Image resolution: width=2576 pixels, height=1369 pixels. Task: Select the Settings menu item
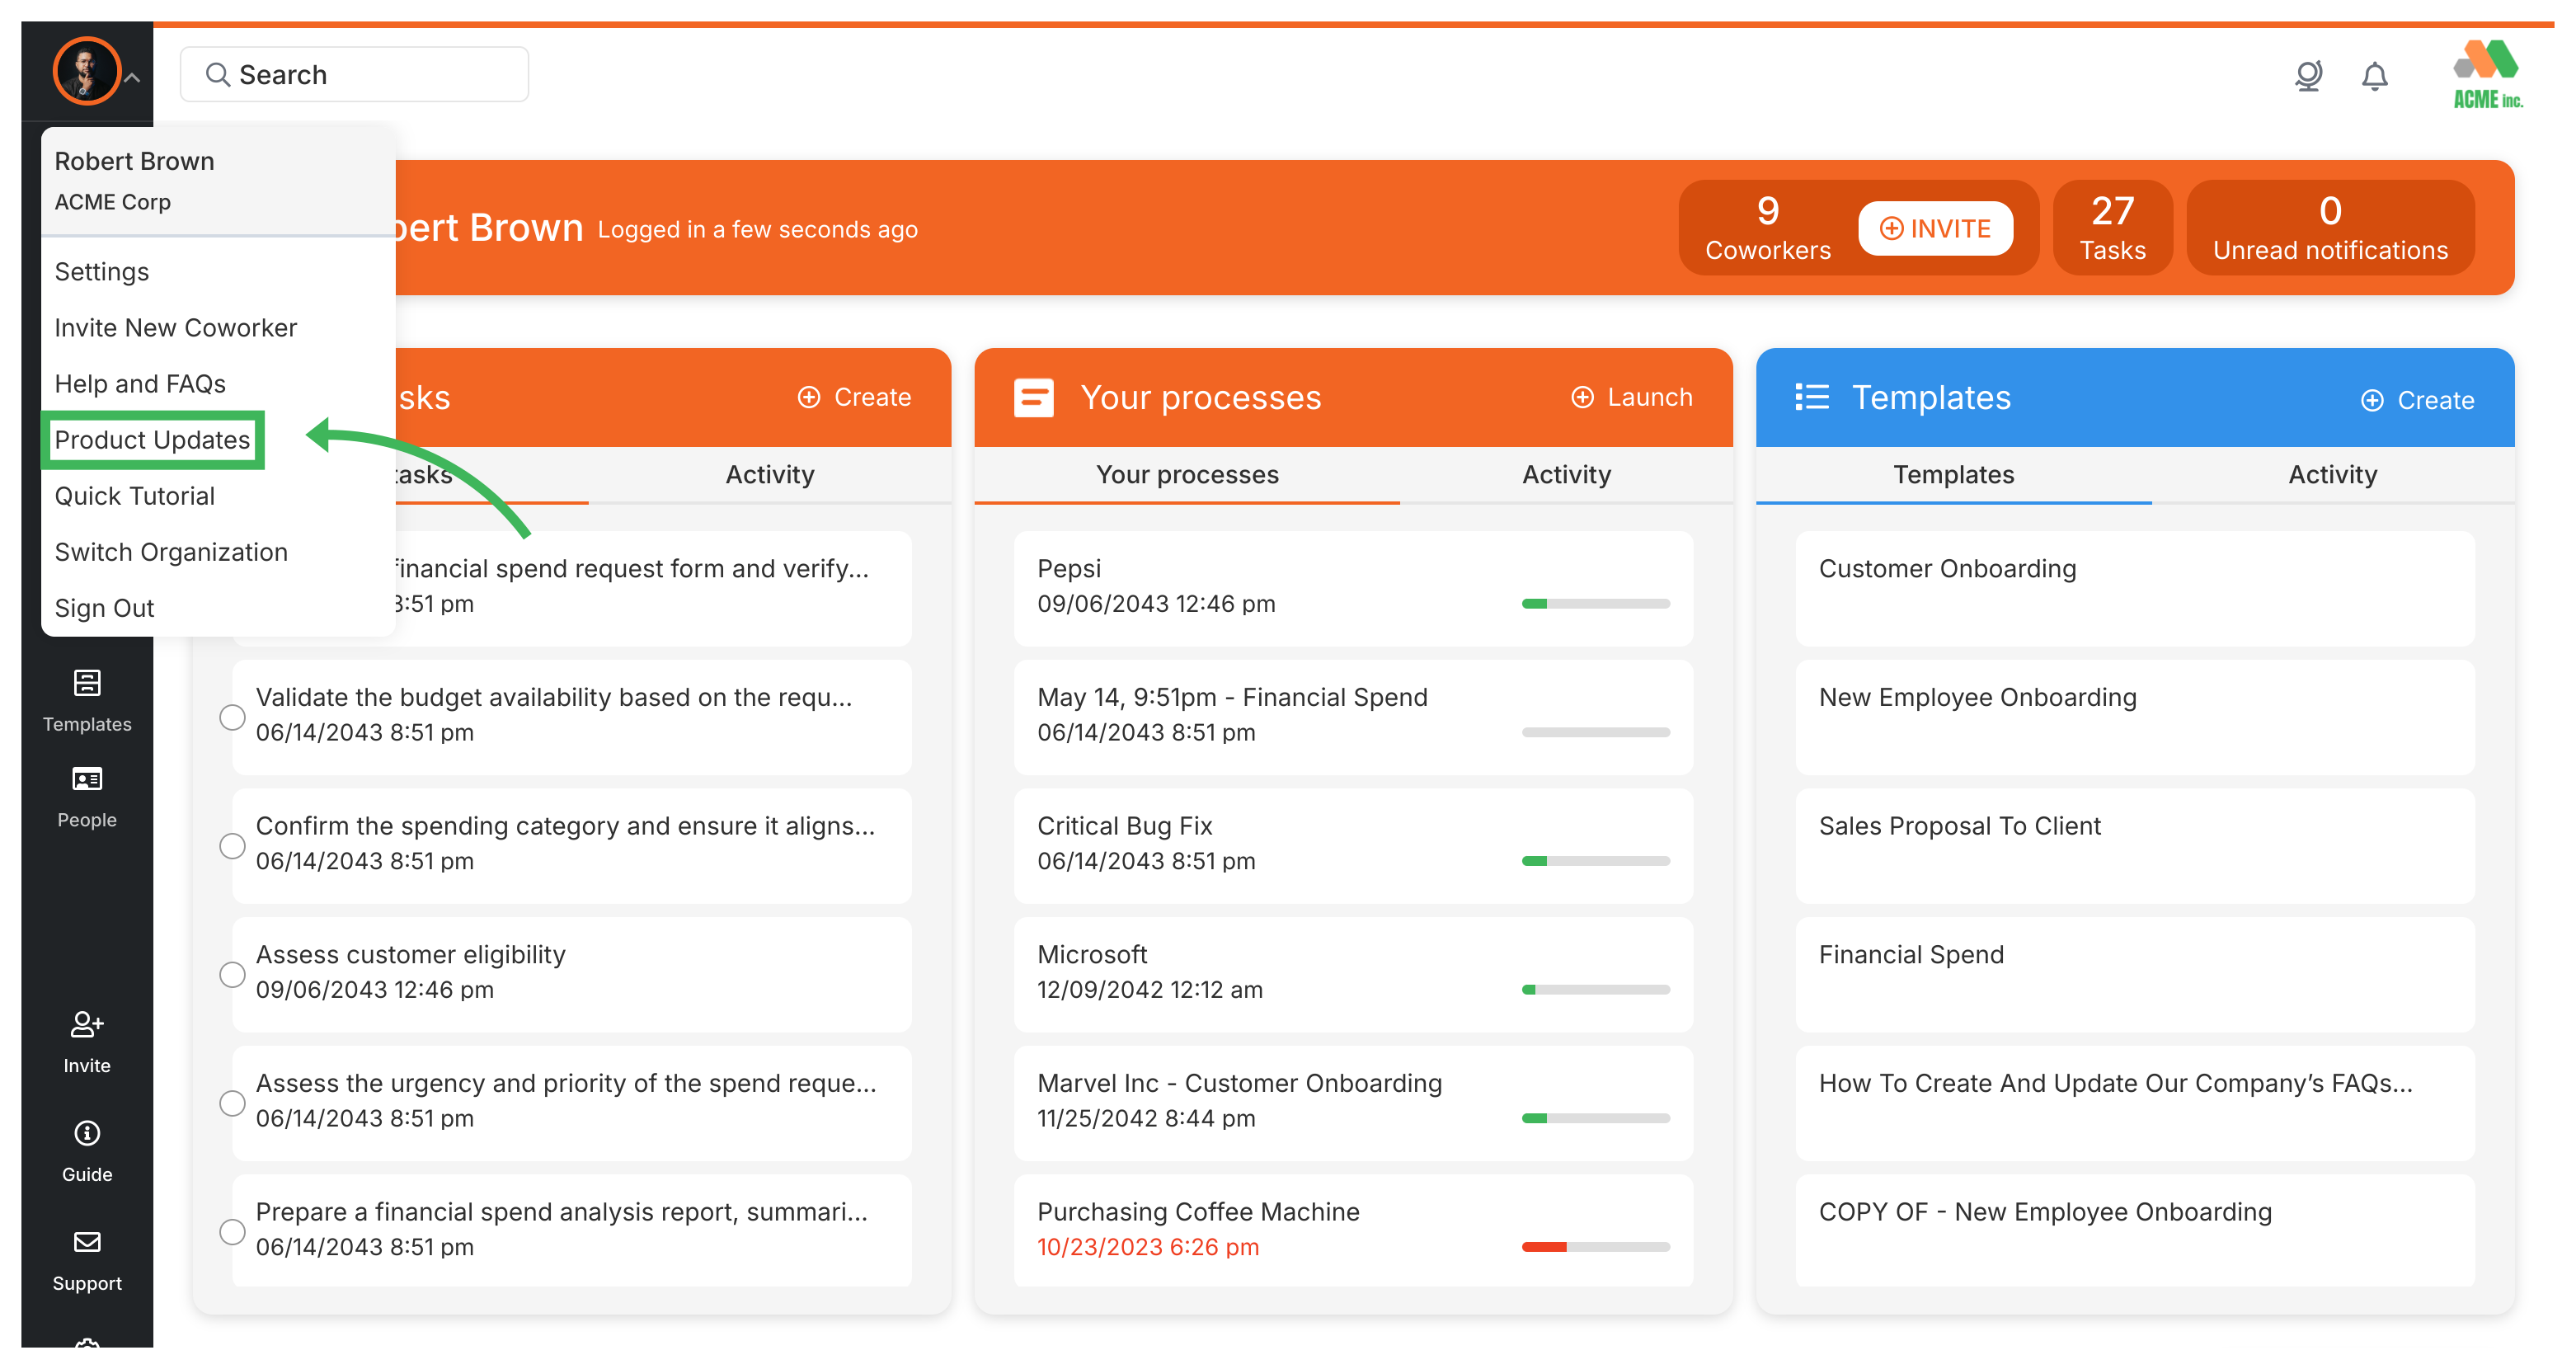(x=101, y=271)
